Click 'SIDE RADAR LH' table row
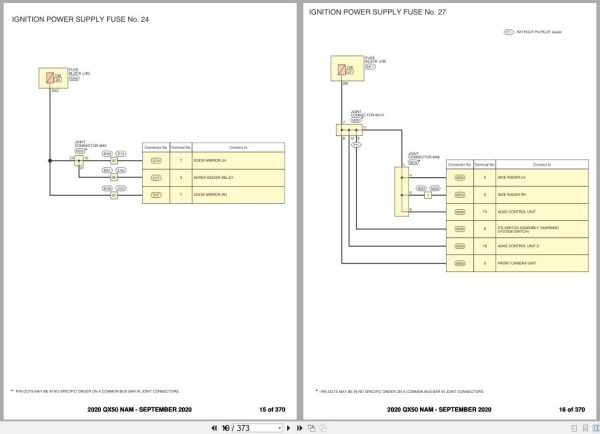Viewport: 600px width, 434px height. [517, 178]
